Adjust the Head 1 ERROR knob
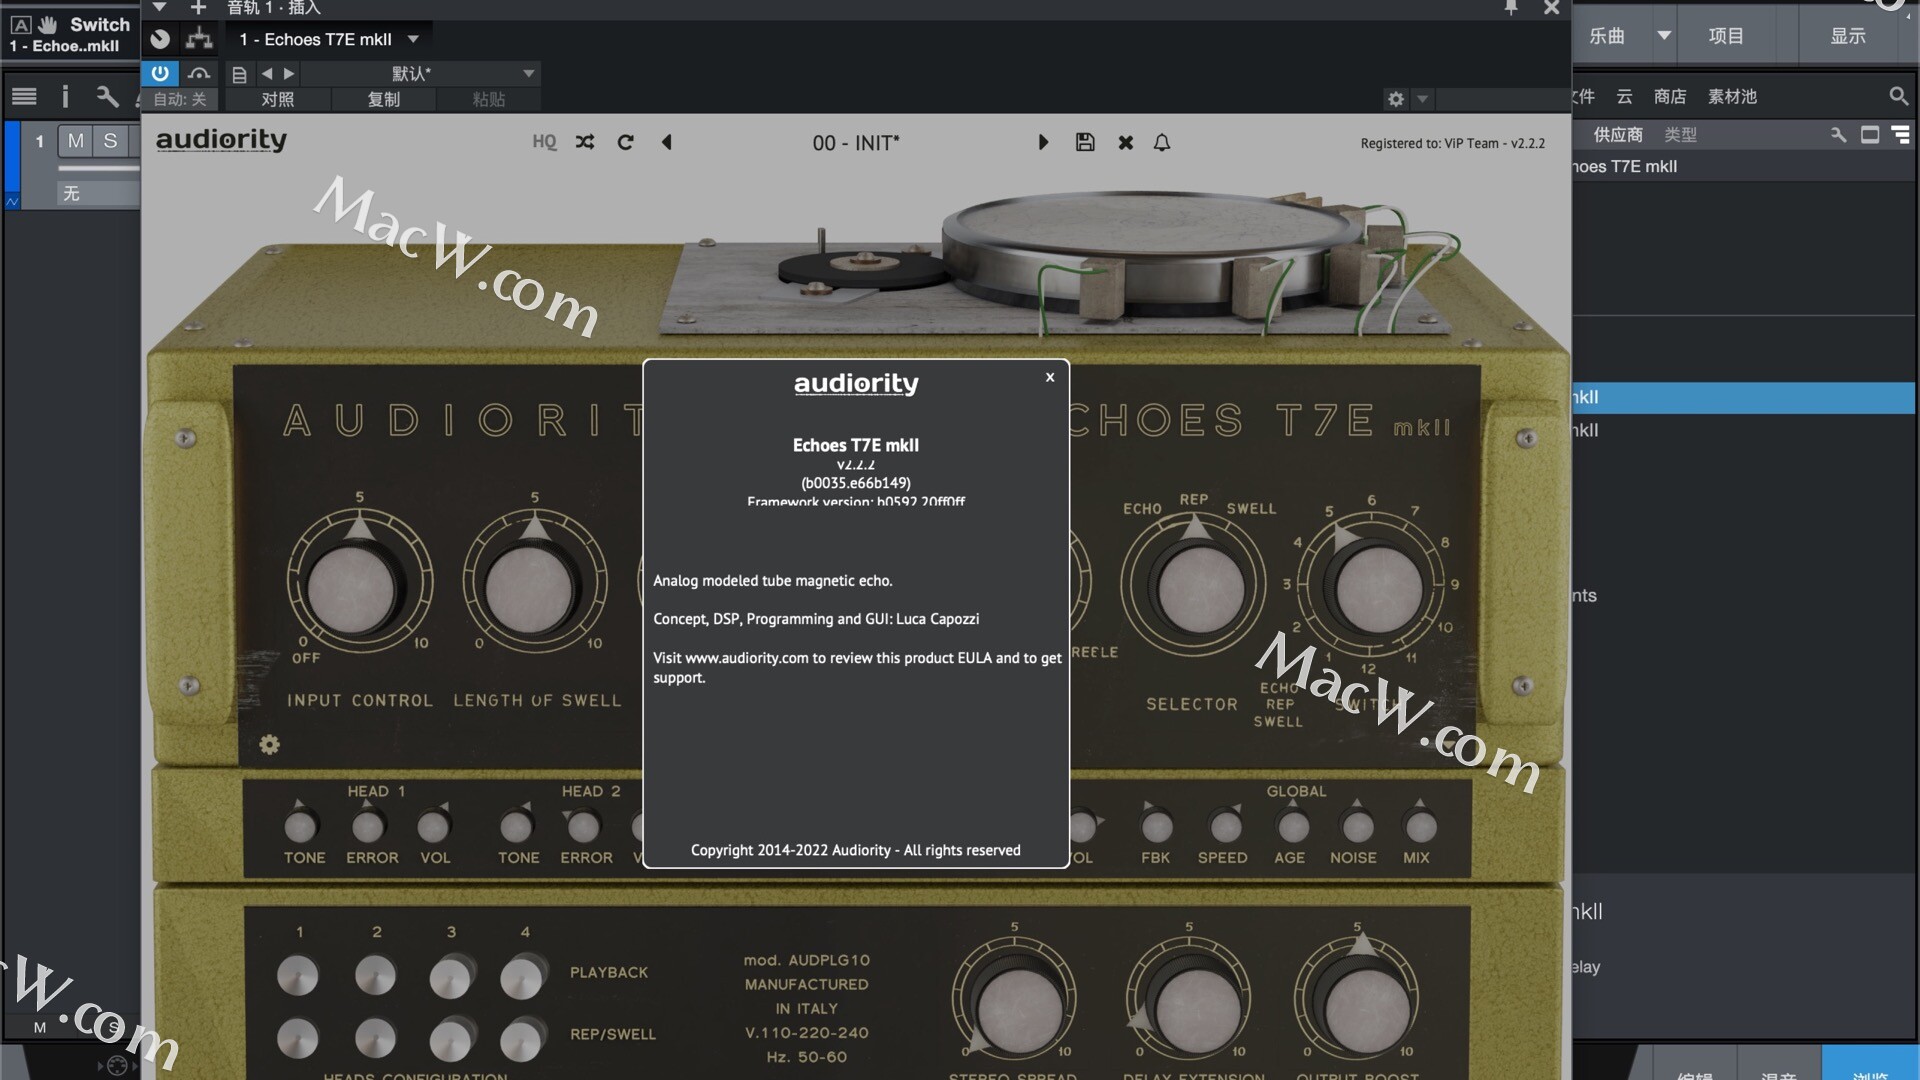 click(x=369, y=826)
